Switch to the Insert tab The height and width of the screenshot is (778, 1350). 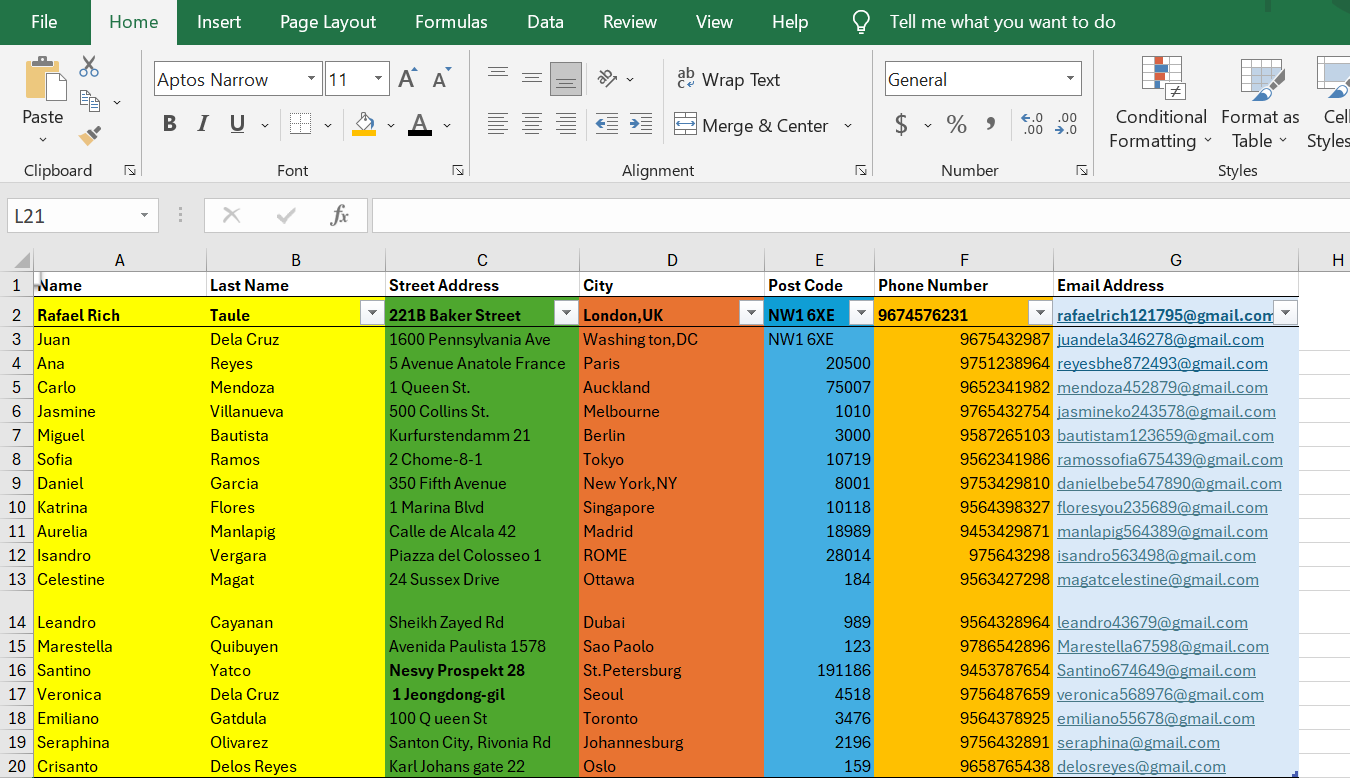(x=218, y=22)
